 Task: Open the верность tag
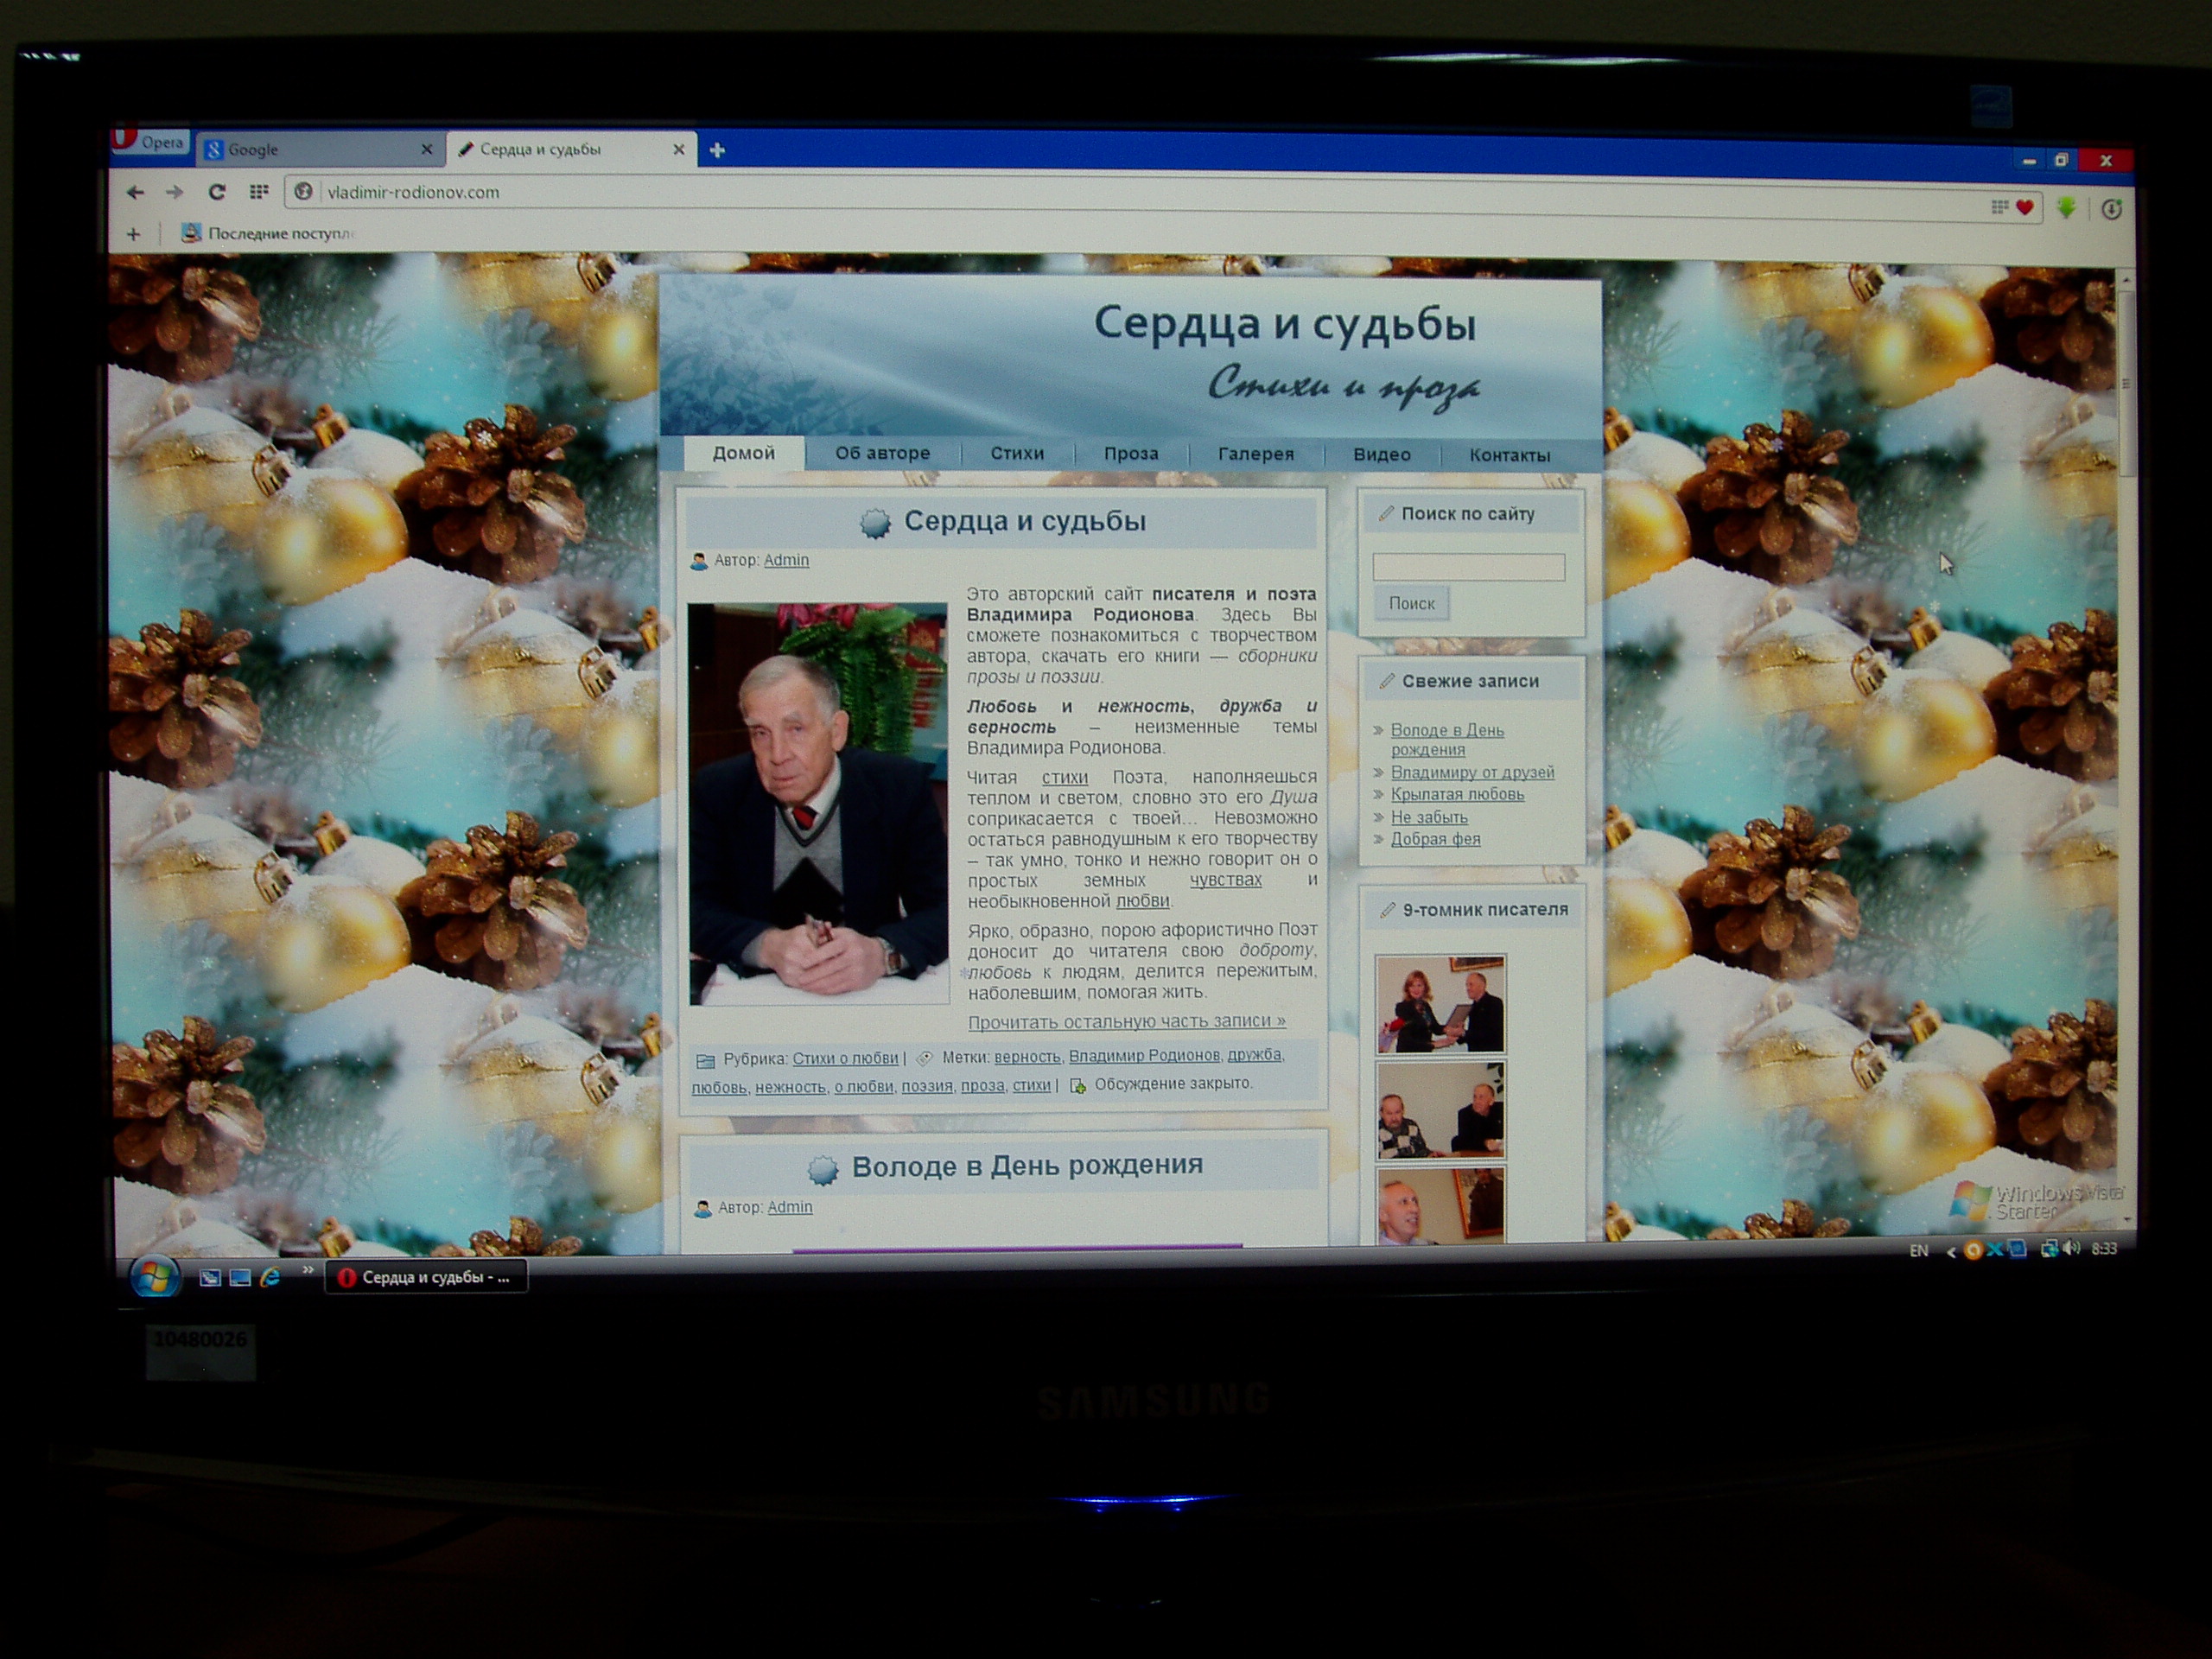pyautogui.click(x=1027, y=1057)
